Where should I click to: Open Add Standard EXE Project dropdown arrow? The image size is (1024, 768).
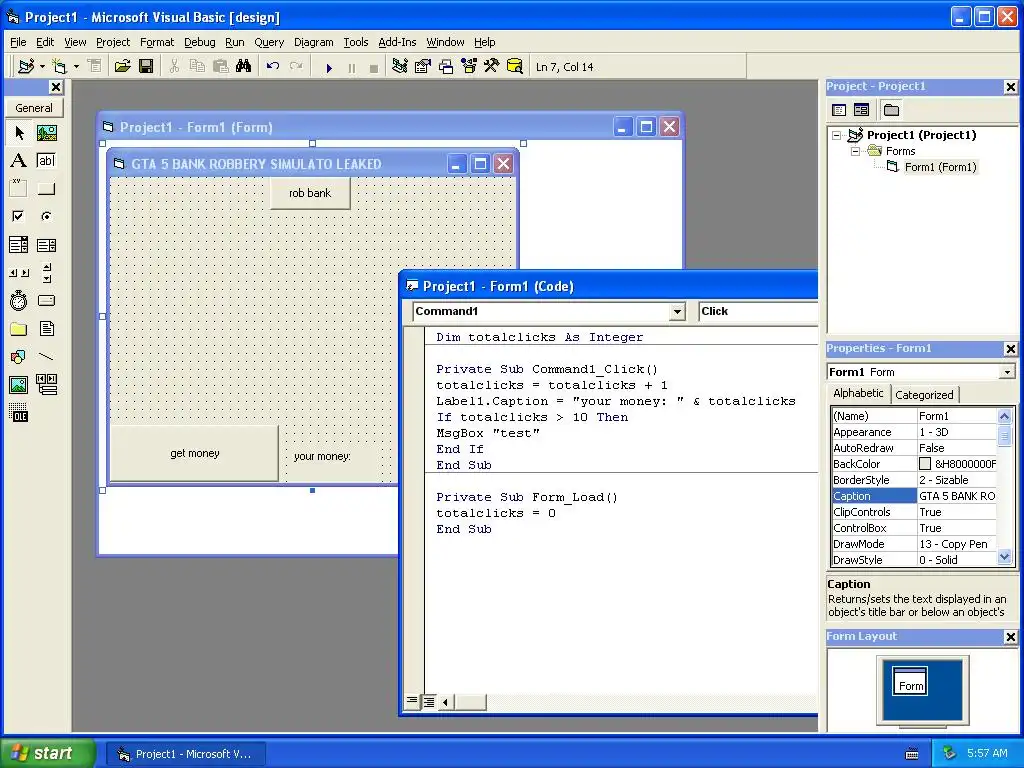(x=42, y=67)
